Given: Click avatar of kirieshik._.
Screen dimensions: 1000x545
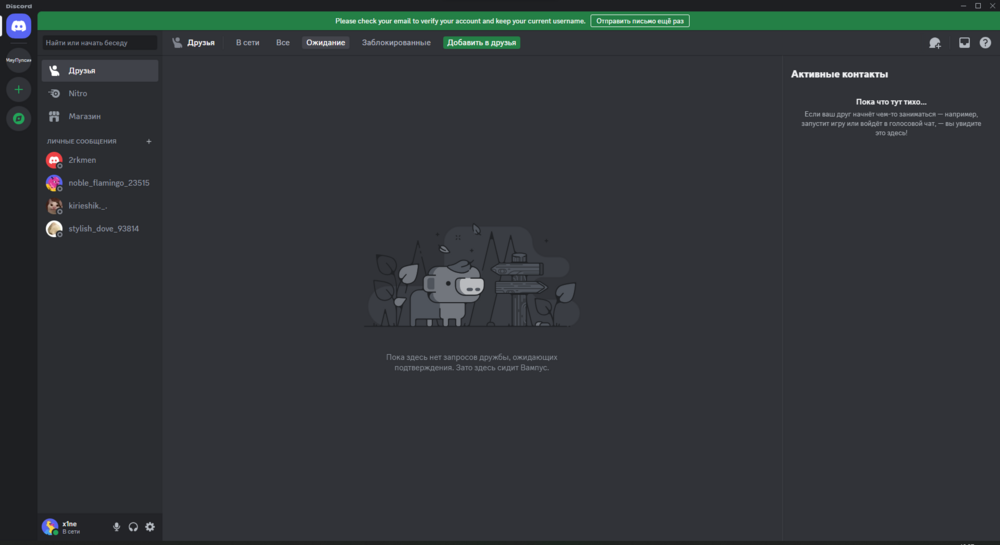Looking at the screenshot, I should [54, 206].
